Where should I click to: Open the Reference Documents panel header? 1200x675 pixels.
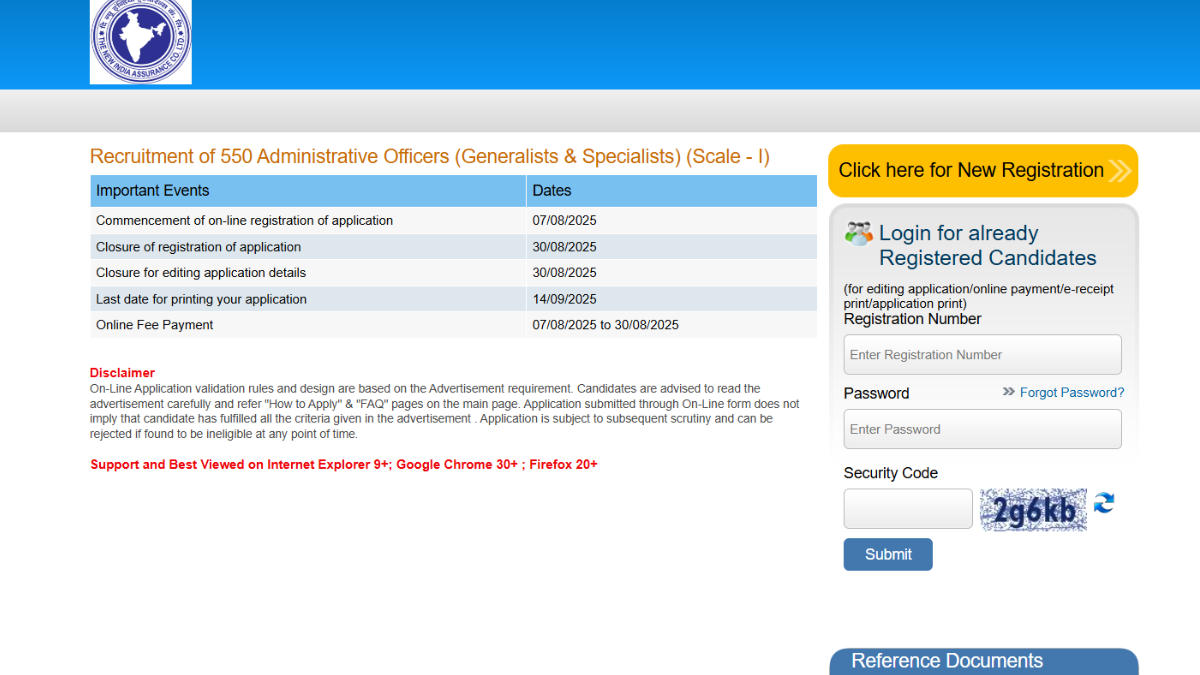click(984, 661)
